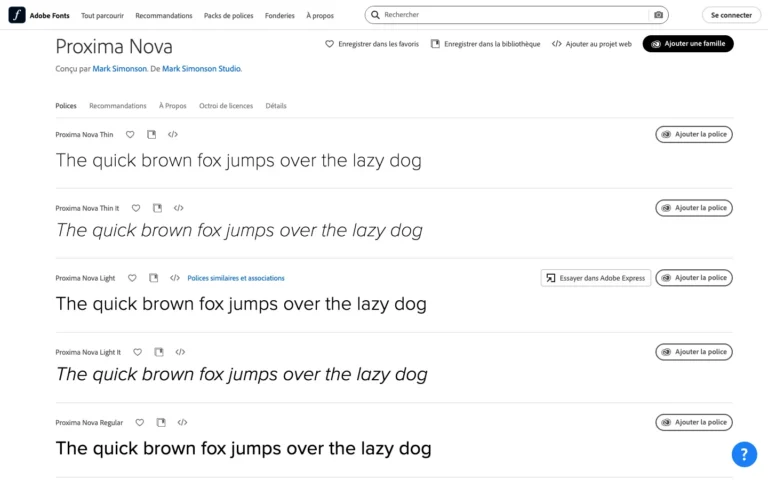Click the Proxima Nova Light It label

pos(88,352)
